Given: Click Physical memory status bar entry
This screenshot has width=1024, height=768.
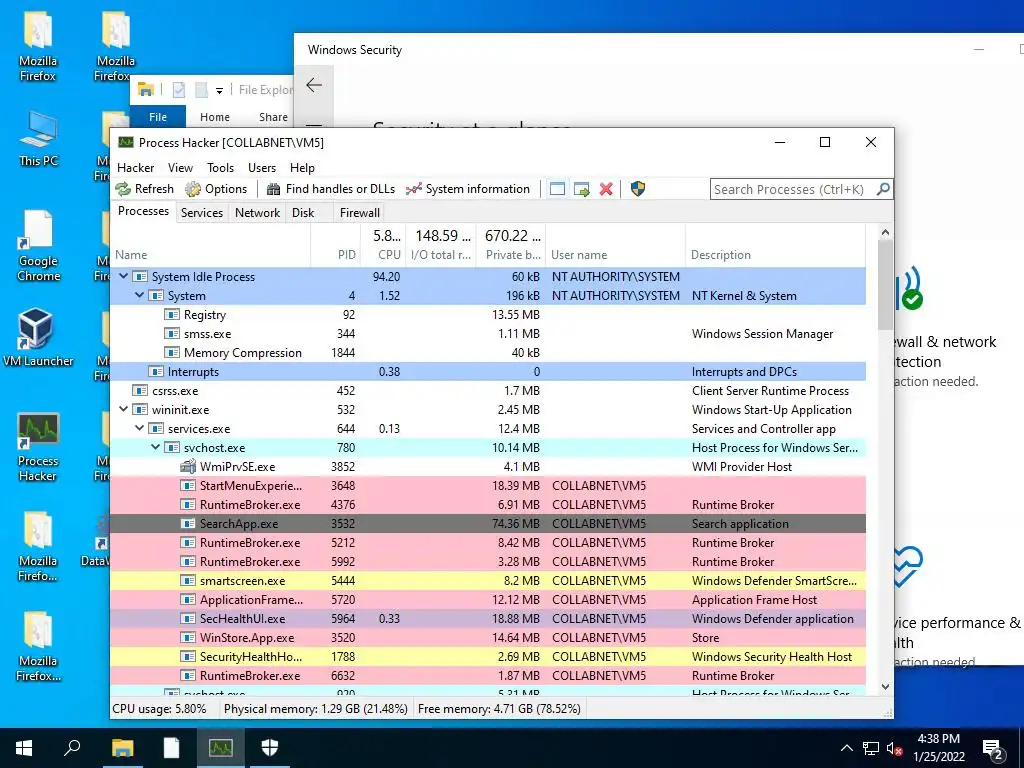Looking at the screenshot, I should [315, 709].
